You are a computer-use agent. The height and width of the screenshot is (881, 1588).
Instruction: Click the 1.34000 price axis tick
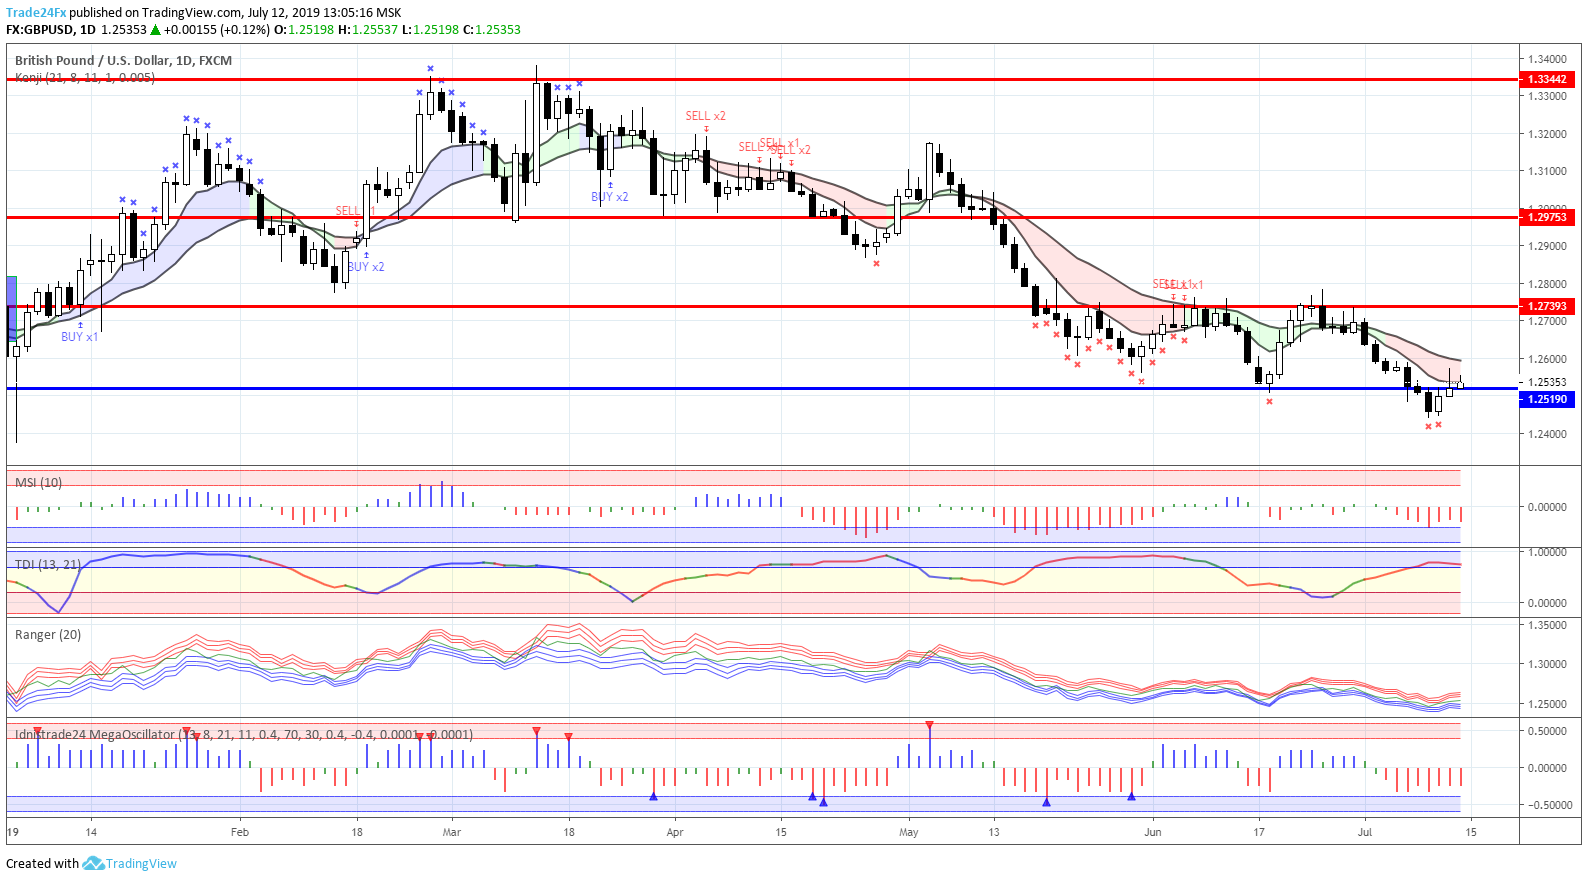click(1547, 59)
